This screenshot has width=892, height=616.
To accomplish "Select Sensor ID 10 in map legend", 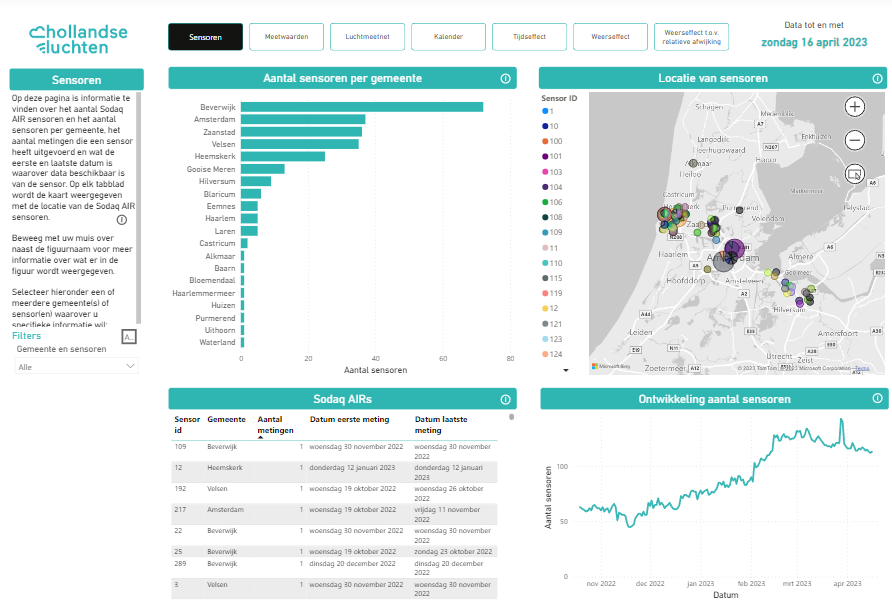I will [550, 126].
